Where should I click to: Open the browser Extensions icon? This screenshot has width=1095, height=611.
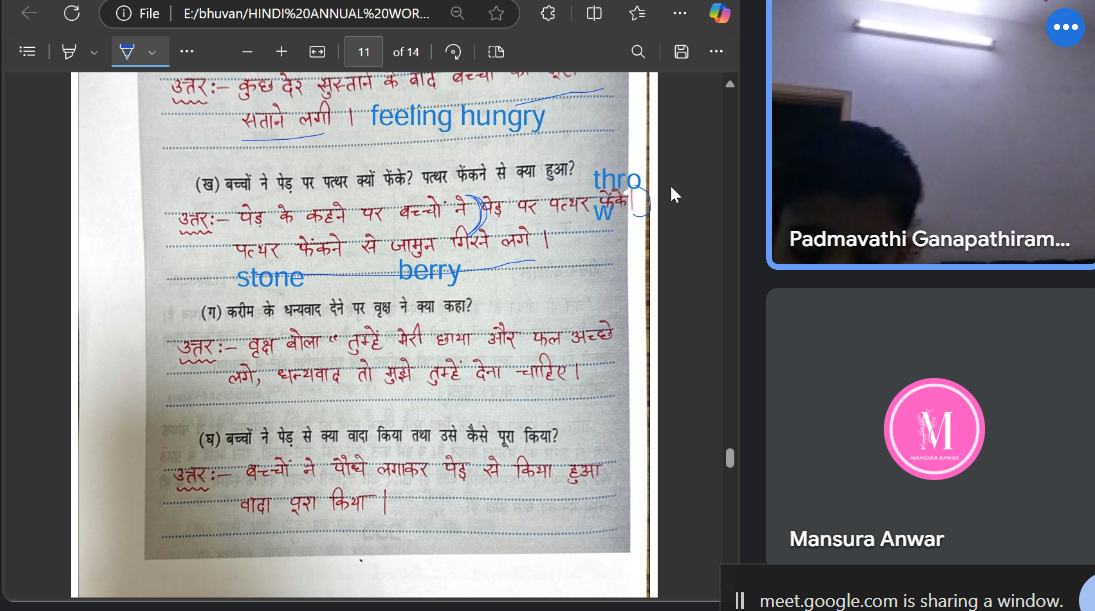pyautogui.click(x=548, y=13)
